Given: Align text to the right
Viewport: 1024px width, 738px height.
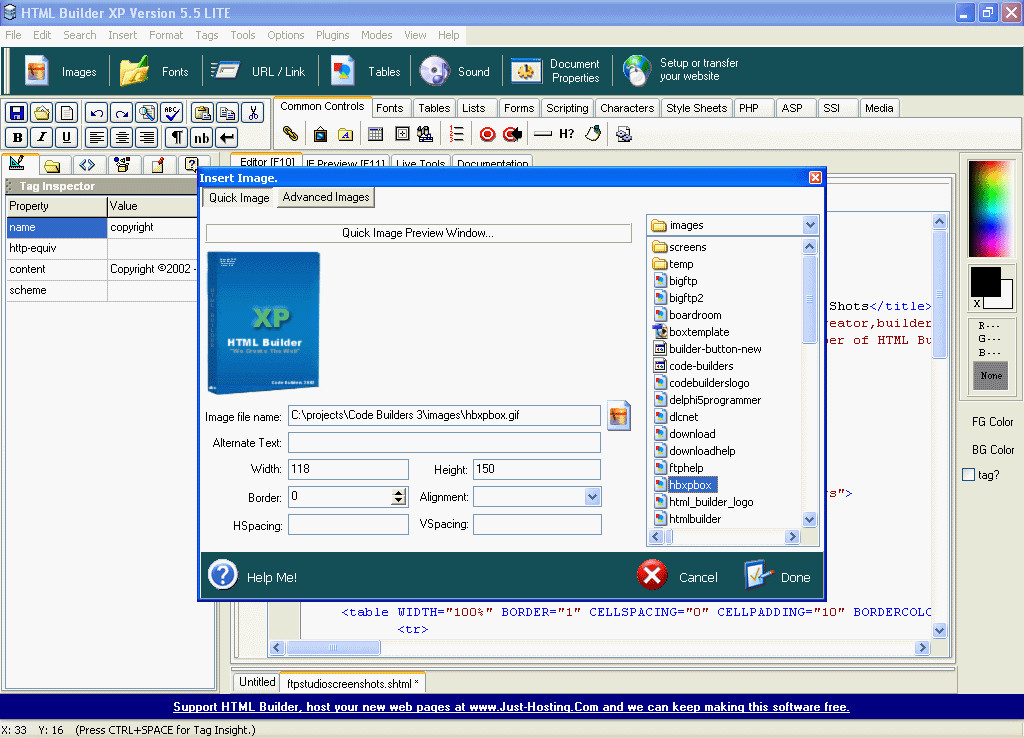Looking at the screenshot, I should (x=147, y=138).
